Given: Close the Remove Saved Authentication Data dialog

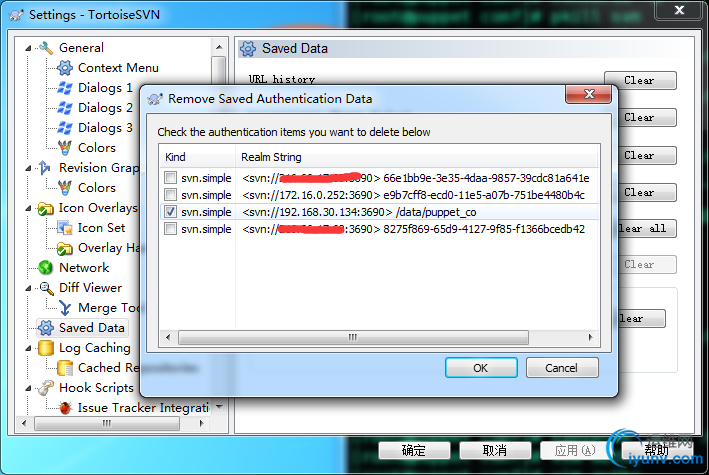Looking at the screenshot, I should (588, 94).
